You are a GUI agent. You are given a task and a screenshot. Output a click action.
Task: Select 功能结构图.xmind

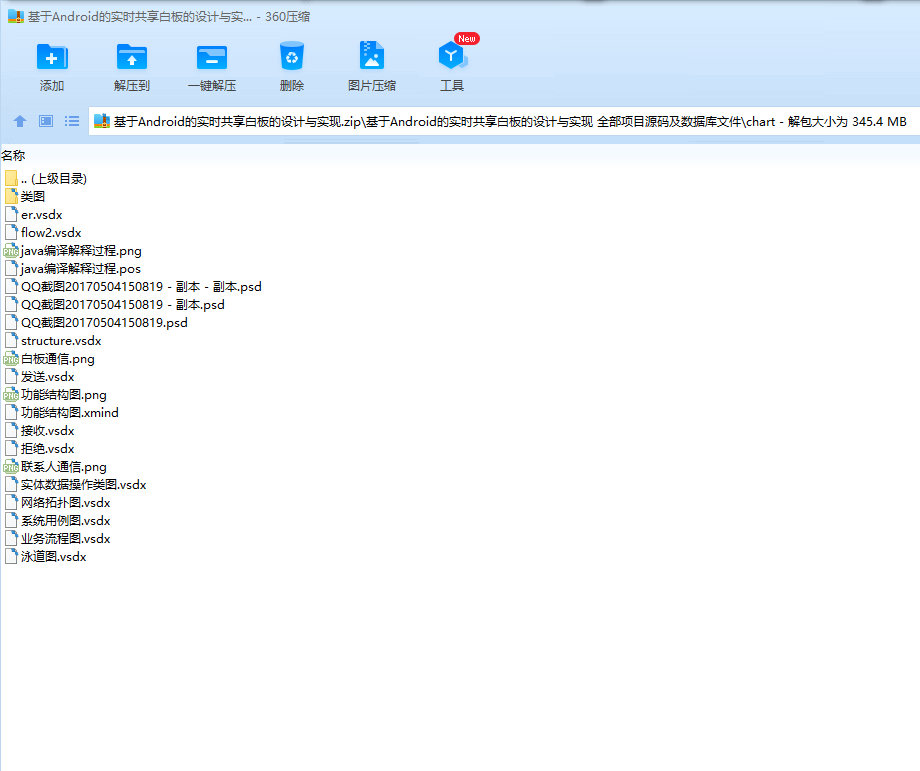(62, 413)
